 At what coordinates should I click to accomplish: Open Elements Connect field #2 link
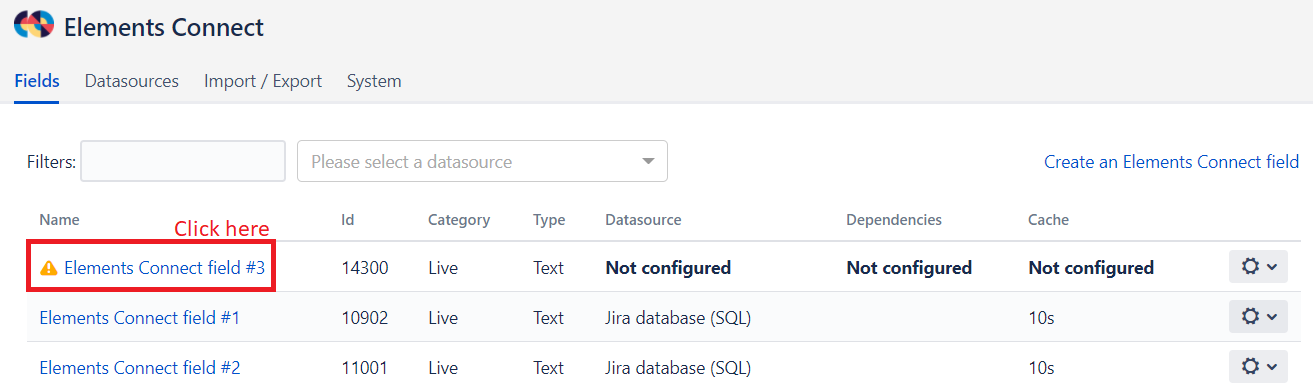pos(139,368)
